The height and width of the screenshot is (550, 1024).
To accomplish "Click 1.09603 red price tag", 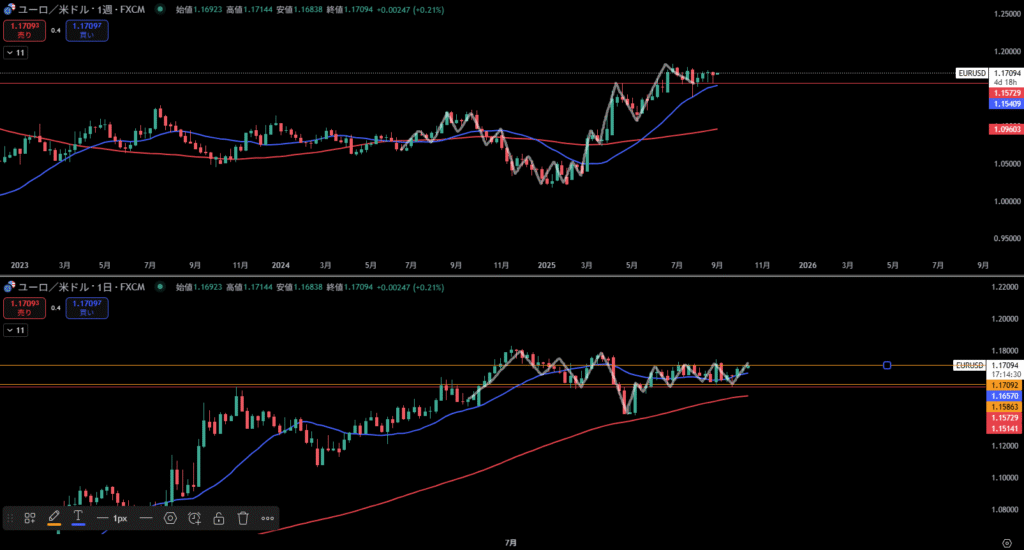I will click(1006, 129).
